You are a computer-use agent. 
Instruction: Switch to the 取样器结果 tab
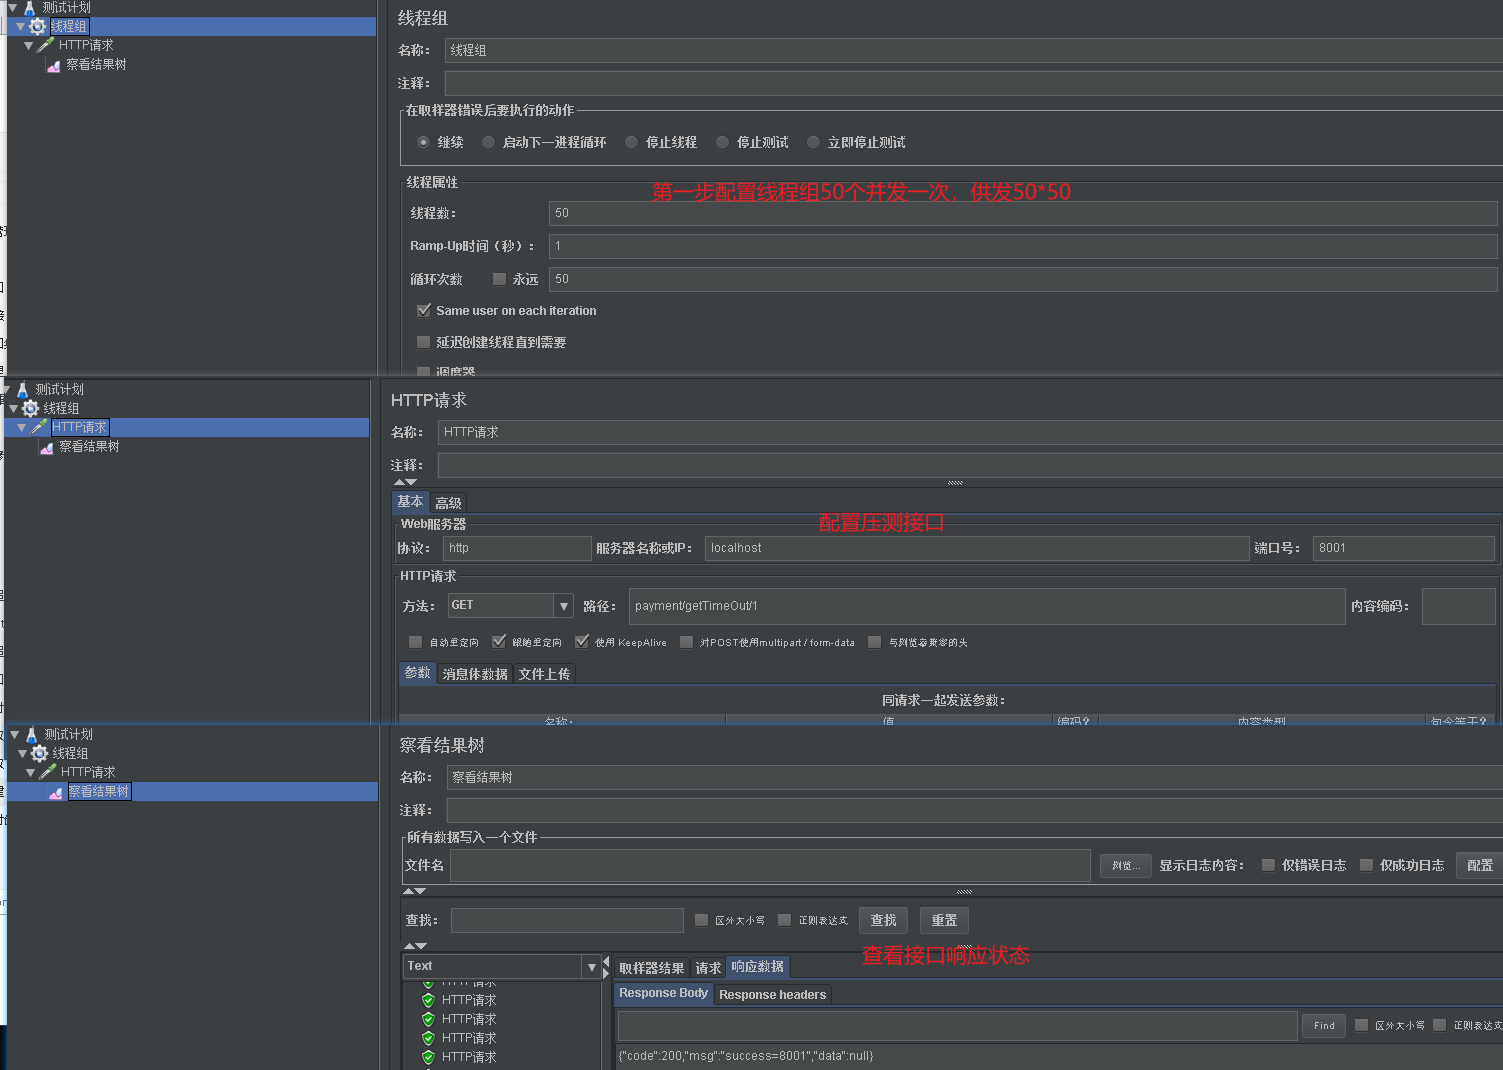pos(652,968)
